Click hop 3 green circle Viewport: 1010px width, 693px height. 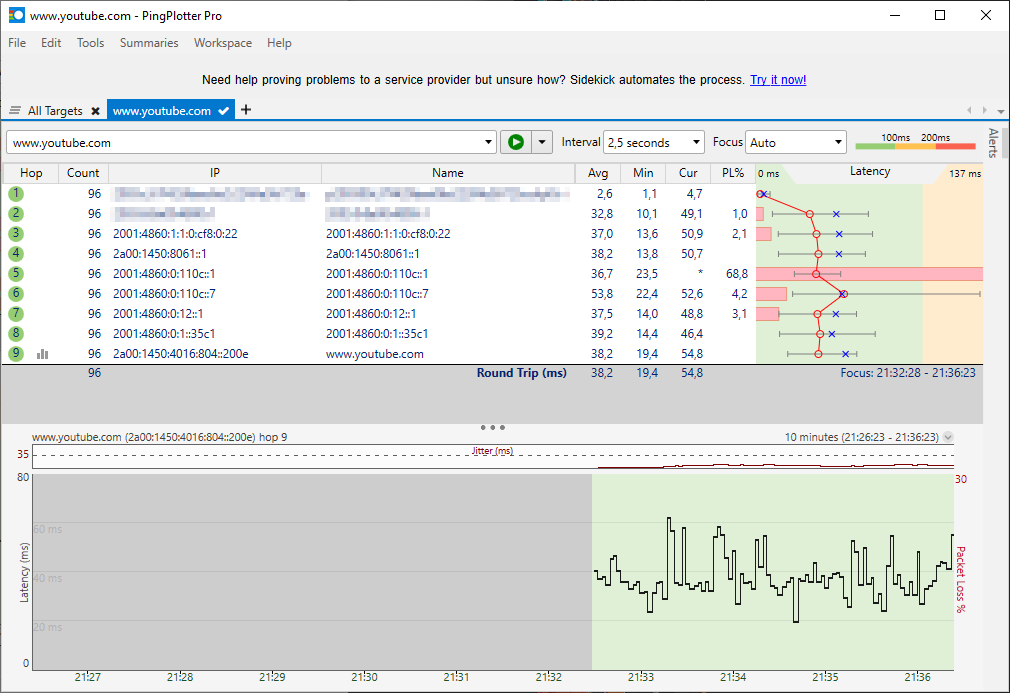(x=16, y=233)
